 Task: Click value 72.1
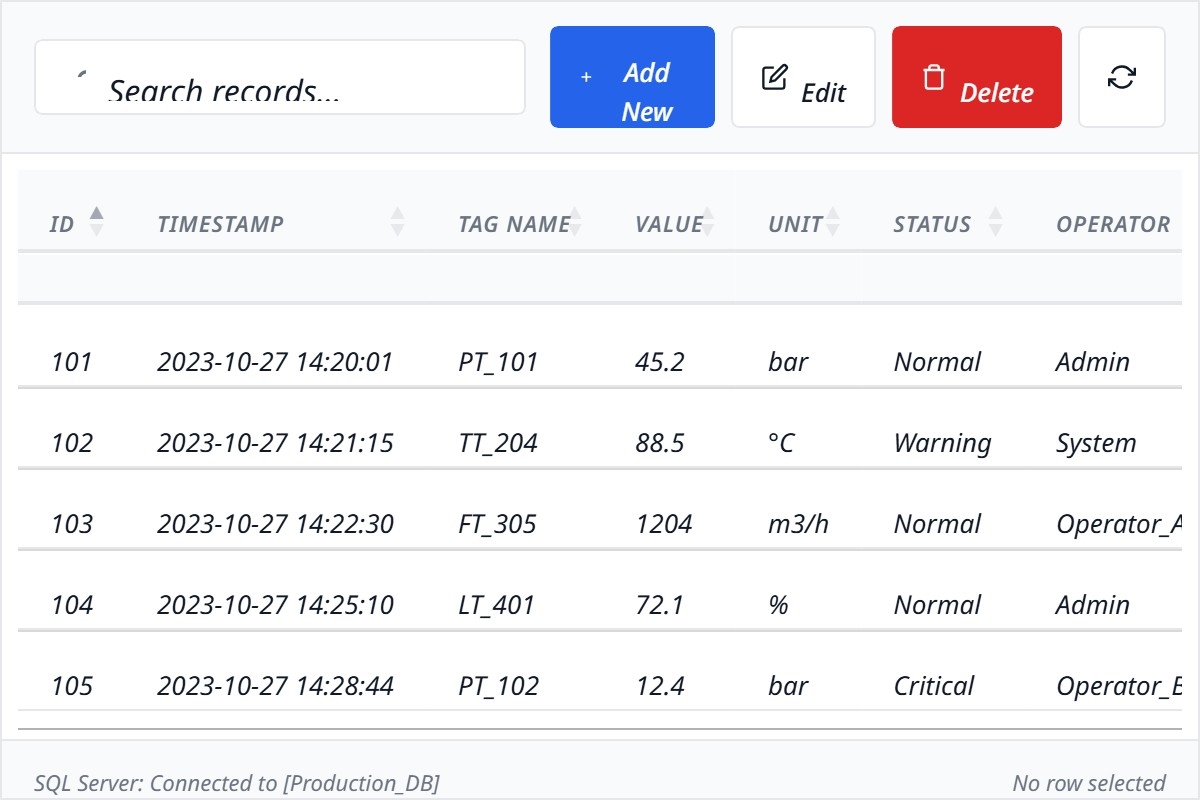659,605
